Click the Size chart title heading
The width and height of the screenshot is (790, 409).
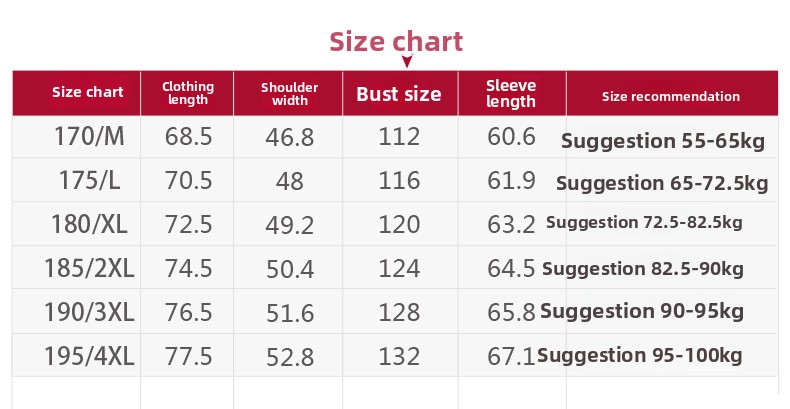point(396,41)
